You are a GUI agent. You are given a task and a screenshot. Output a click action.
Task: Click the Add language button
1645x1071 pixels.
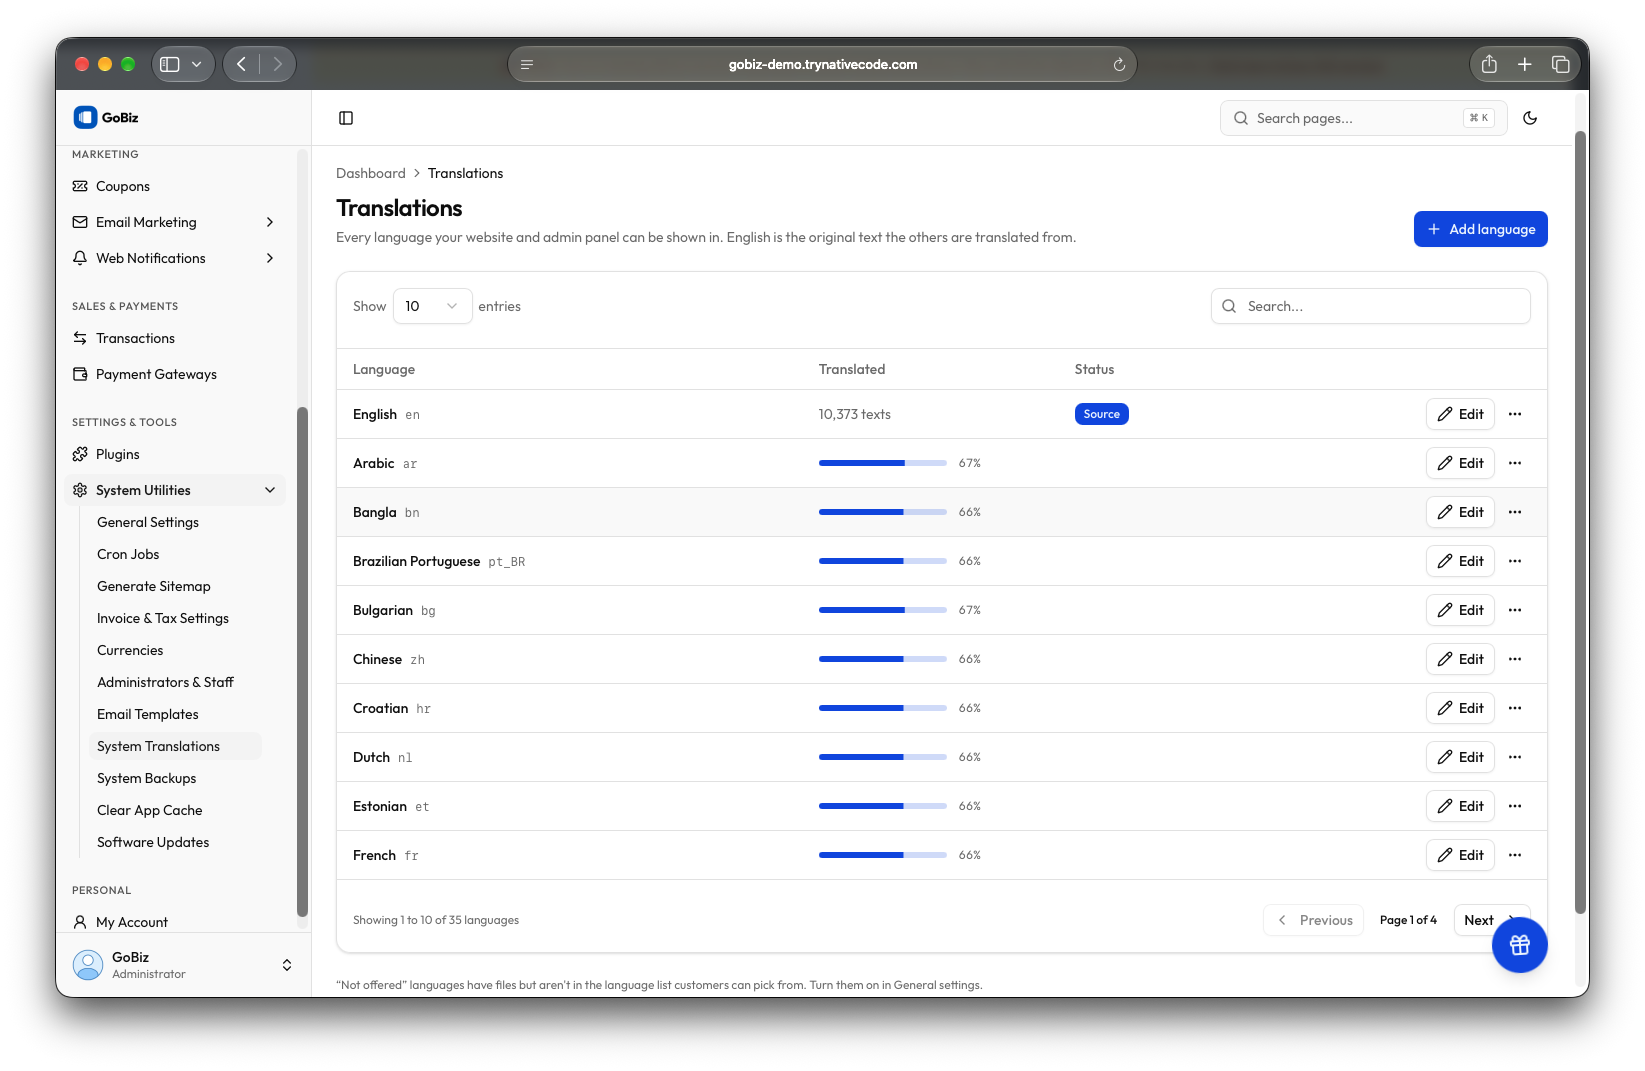click(1480, 229)
